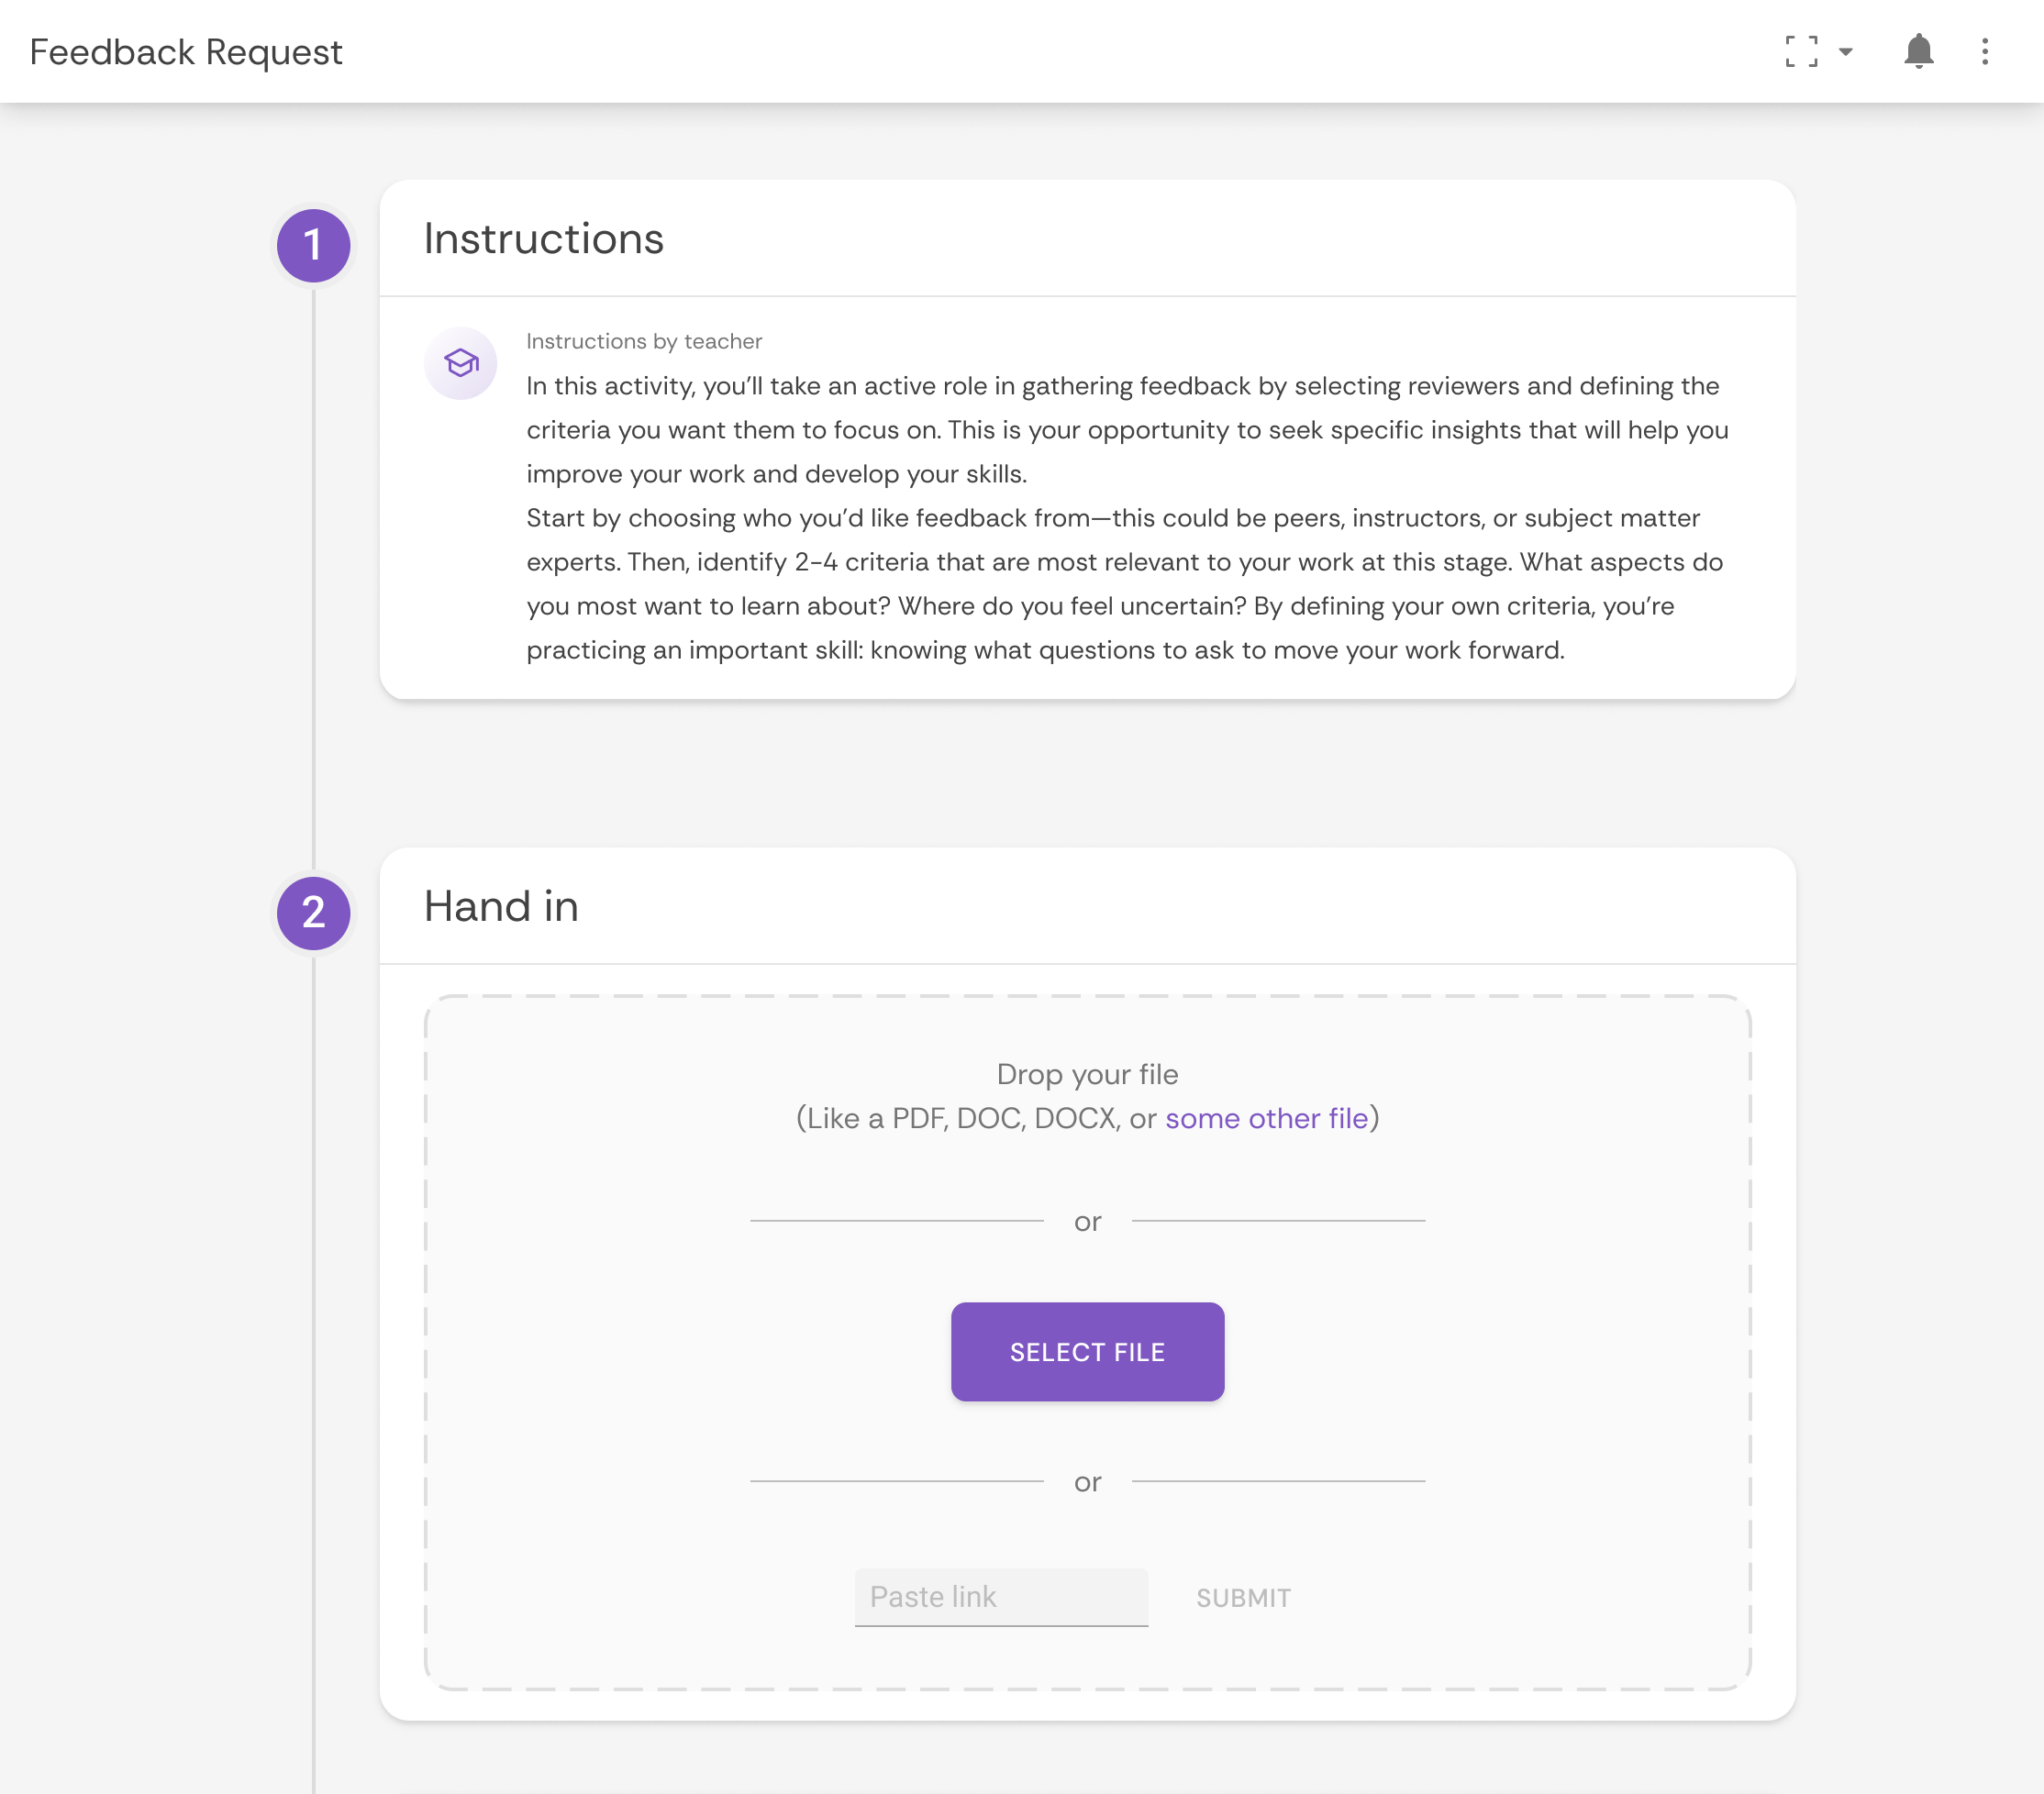This screenshot has height=1794, width=2044.
Task: Select the Hand in card heading
Action: 501,906
